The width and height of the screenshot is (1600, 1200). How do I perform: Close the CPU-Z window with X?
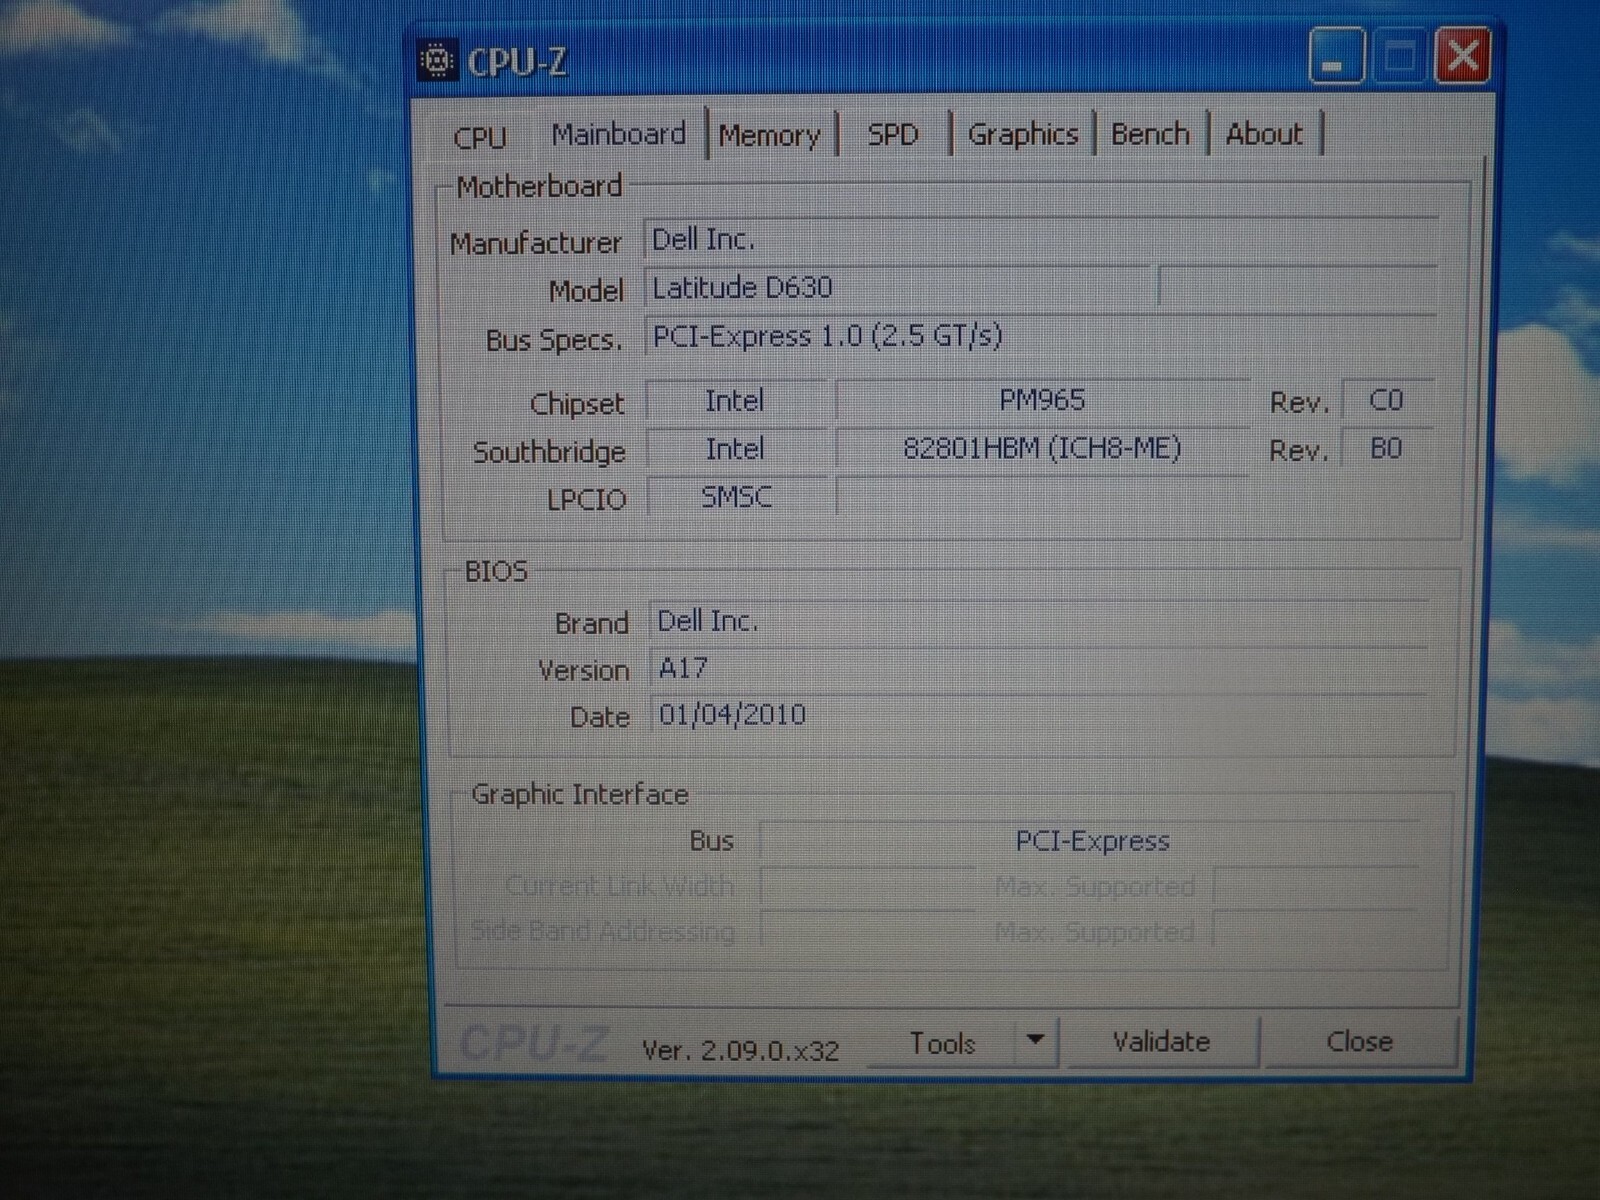1463,56
